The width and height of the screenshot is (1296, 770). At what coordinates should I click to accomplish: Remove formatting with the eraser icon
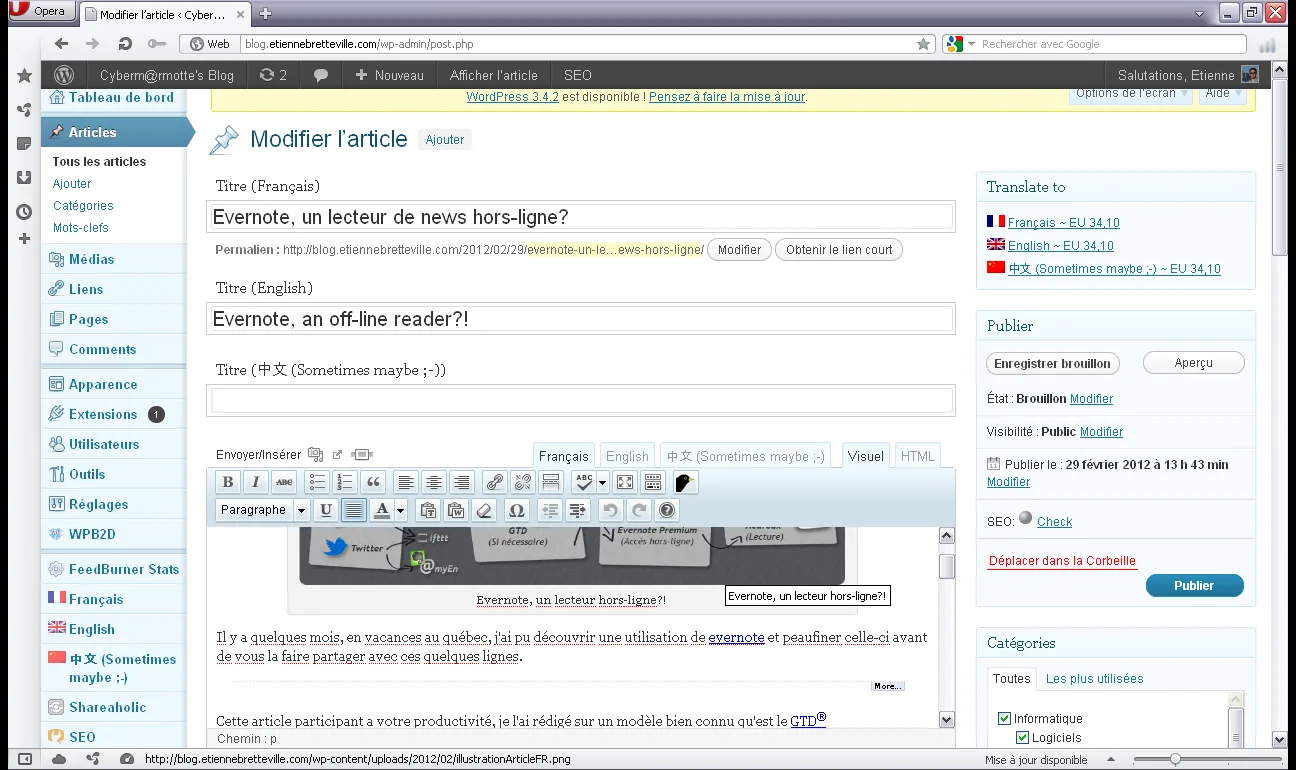click(x=484, y=510)
